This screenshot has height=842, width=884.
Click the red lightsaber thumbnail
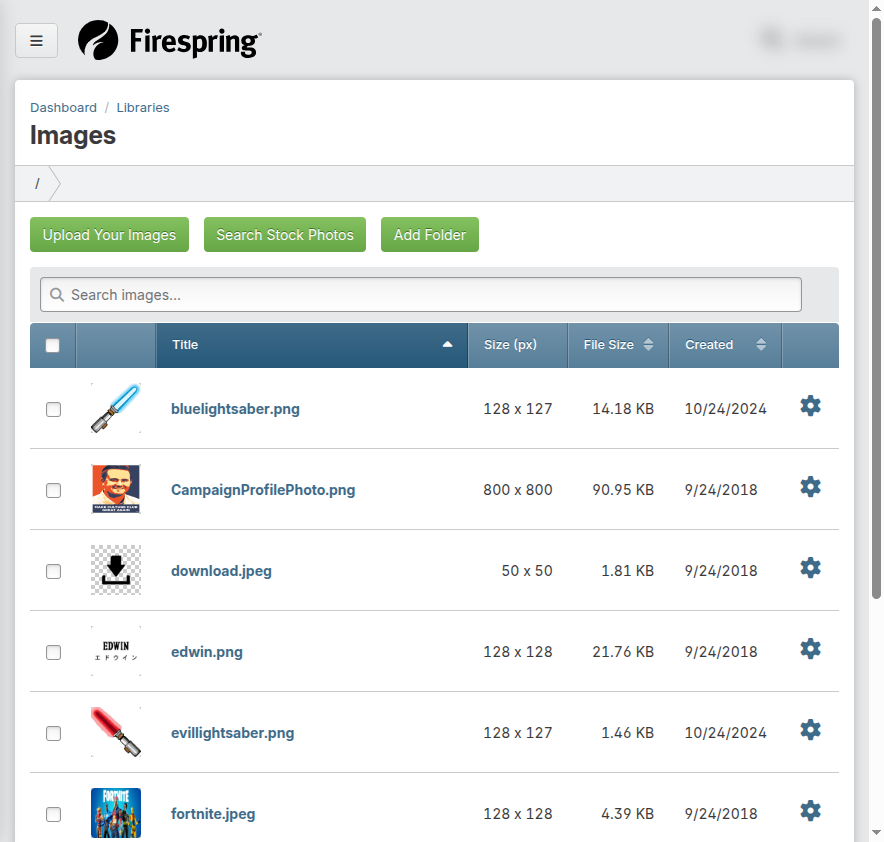pos(116,732)
